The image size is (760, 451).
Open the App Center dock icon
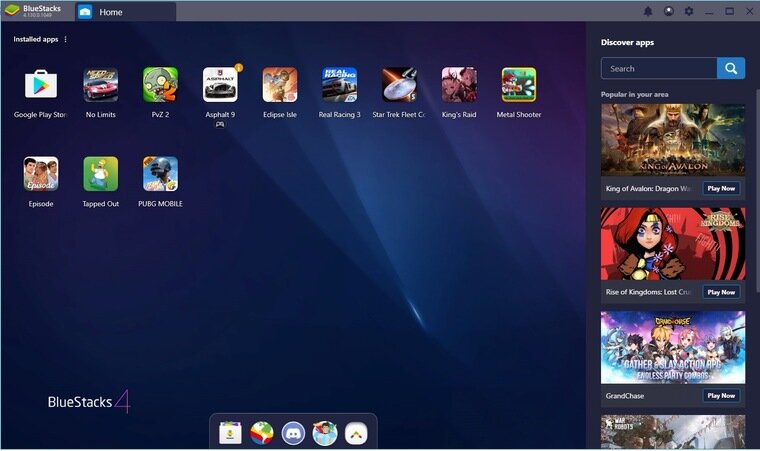point(230,433)
